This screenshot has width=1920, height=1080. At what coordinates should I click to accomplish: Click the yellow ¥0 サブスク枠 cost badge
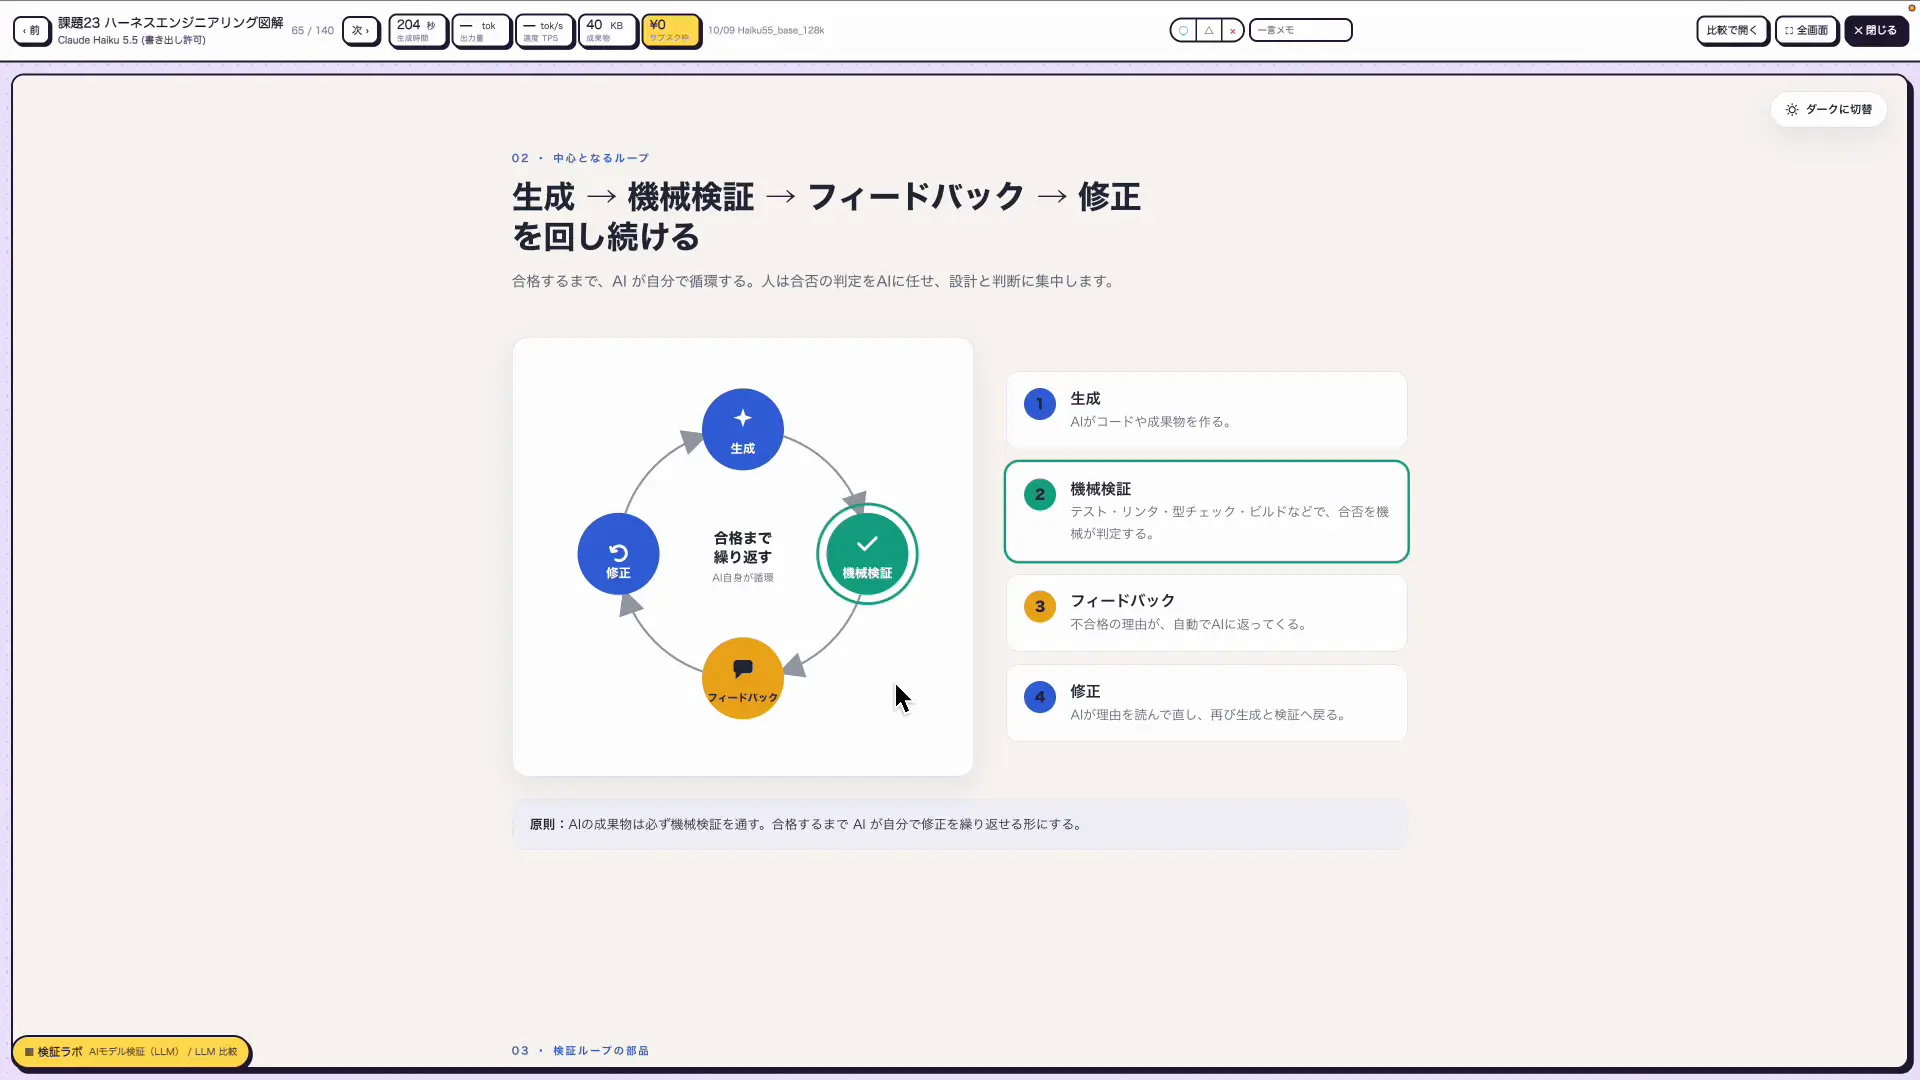pyautogui.click(x=670, y=30)
